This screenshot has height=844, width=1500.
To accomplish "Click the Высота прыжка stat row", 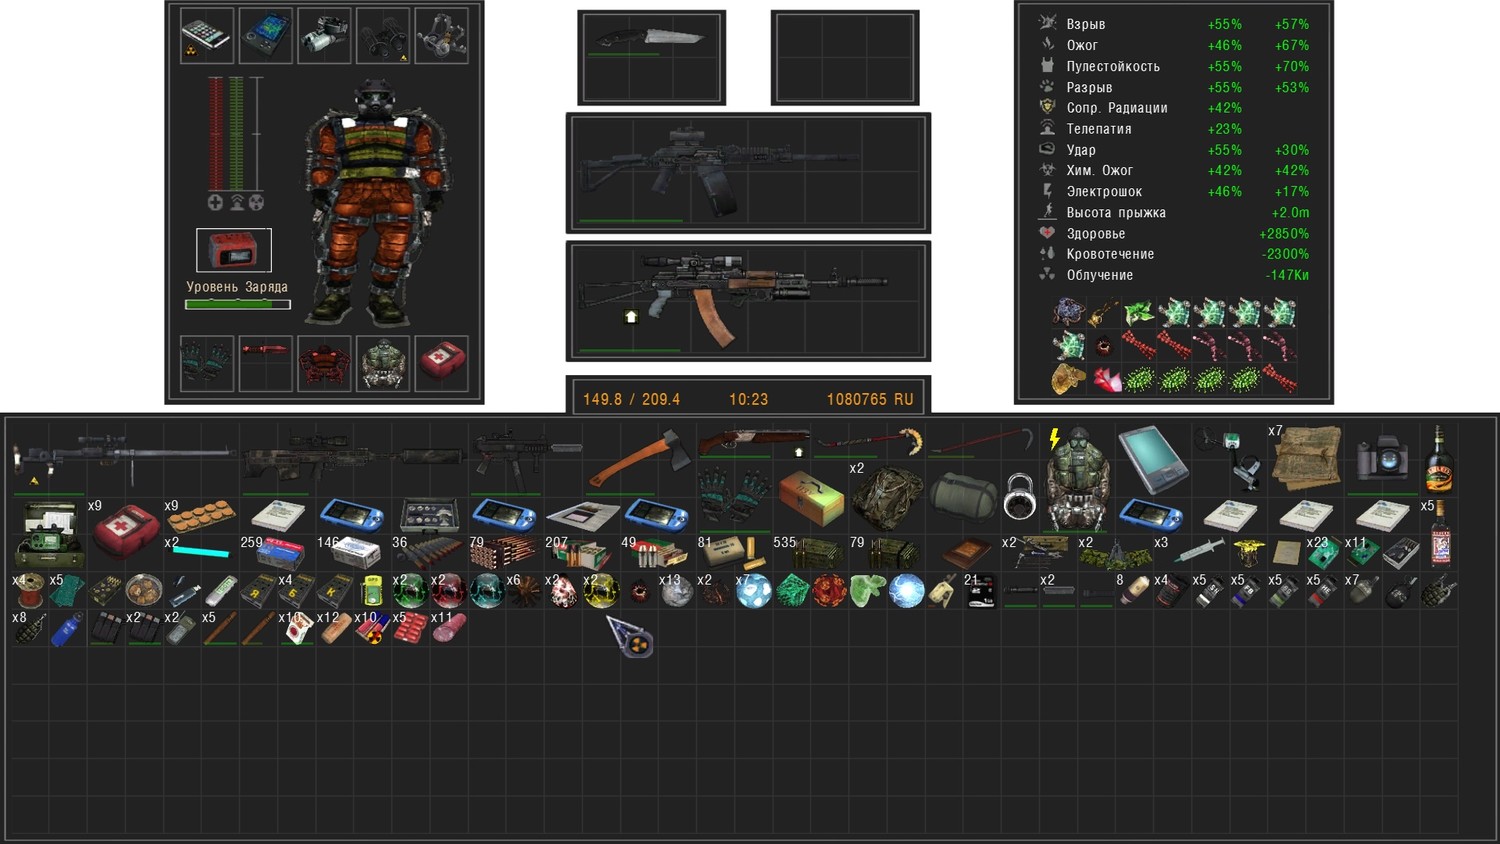I will 1173,212.
